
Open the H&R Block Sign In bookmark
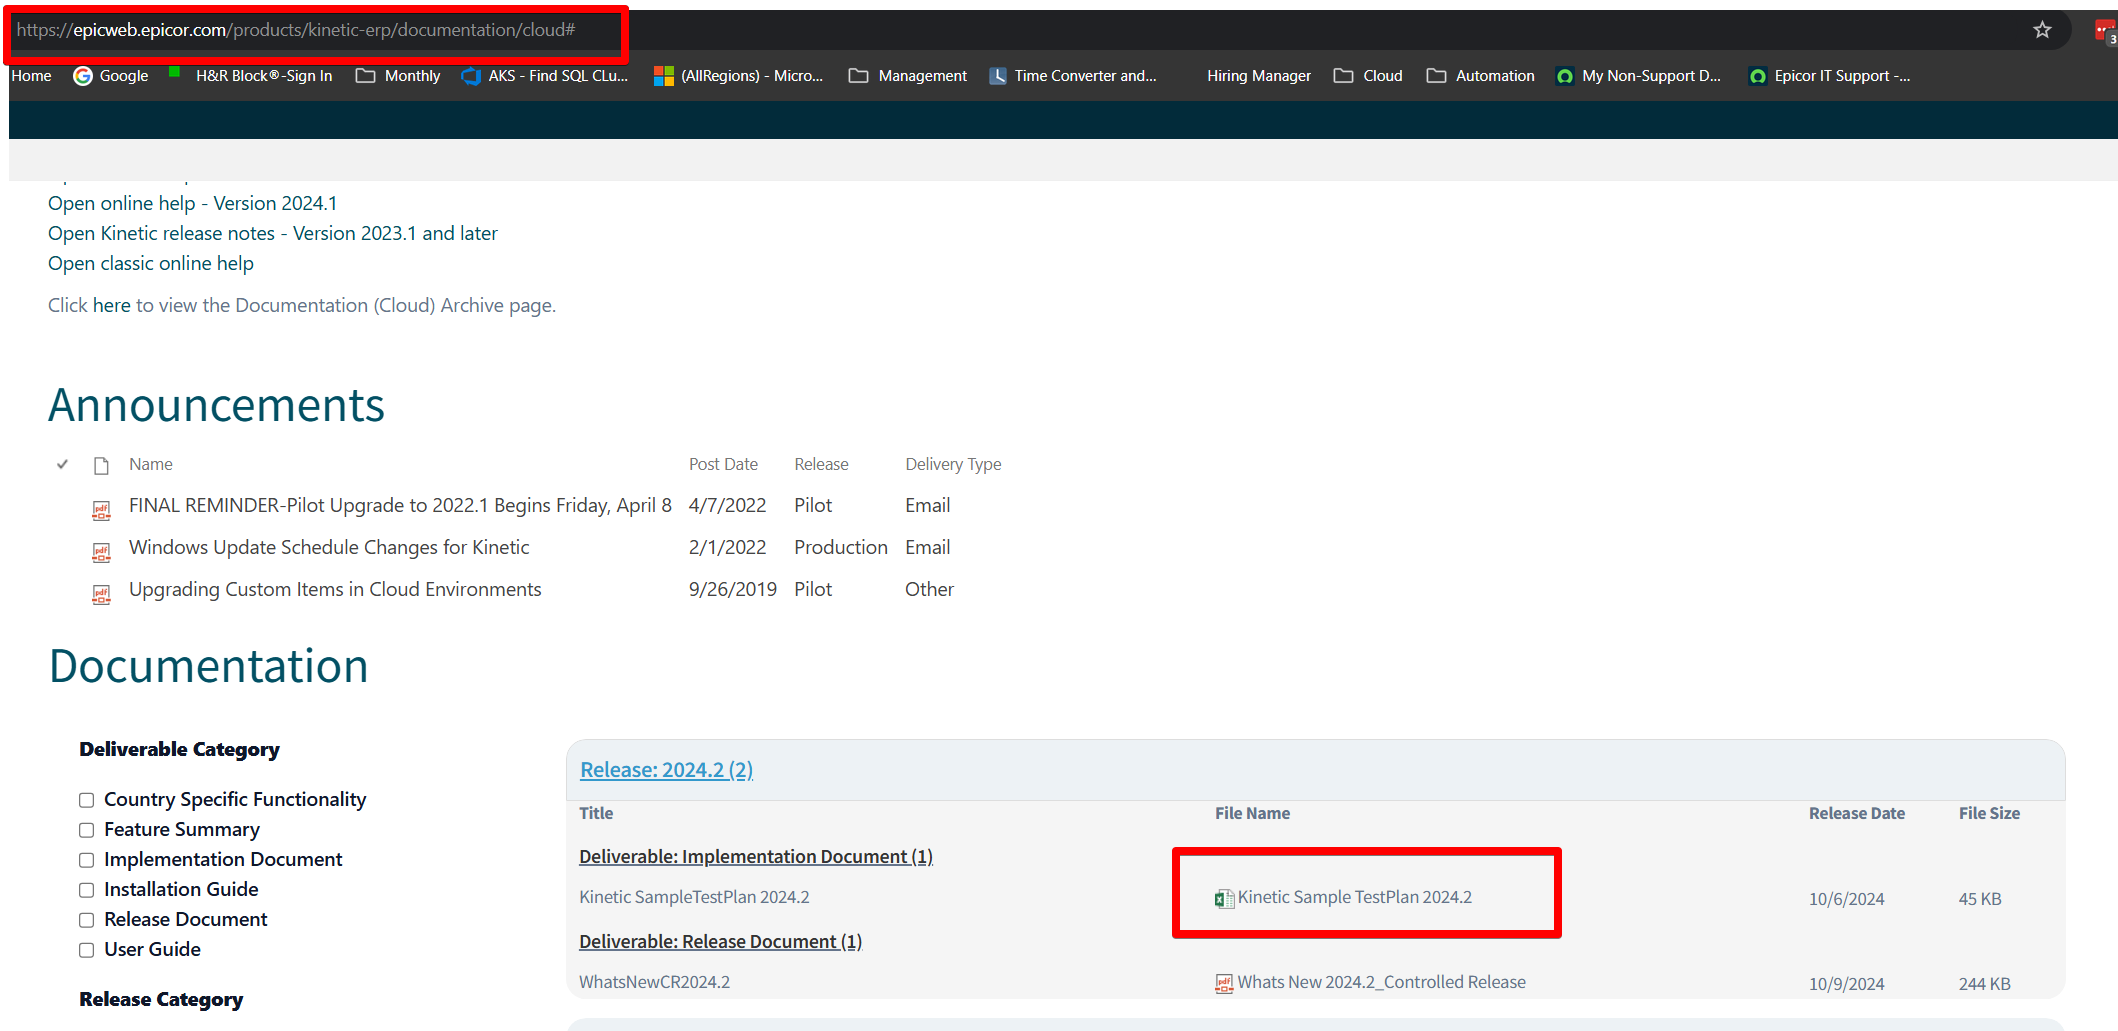point(251,76)
